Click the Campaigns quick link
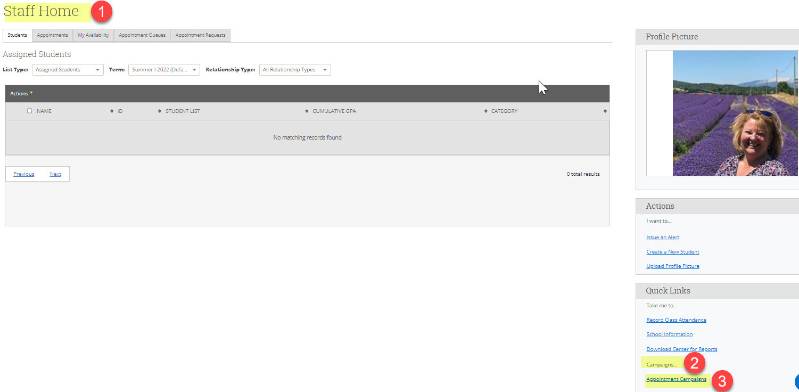The height and width of the screenshot is (392, 799). click(x=661, y=365)
